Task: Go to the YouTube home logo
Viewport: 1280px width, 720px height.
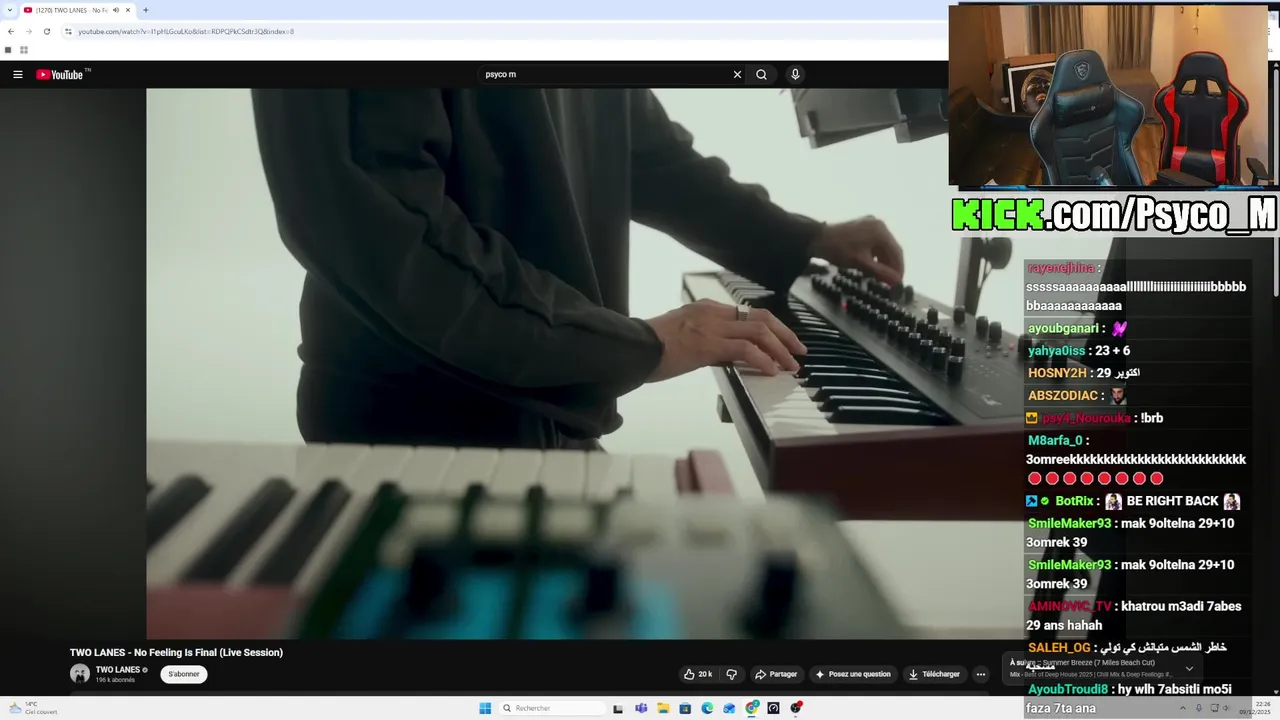Action: (60, 74)
